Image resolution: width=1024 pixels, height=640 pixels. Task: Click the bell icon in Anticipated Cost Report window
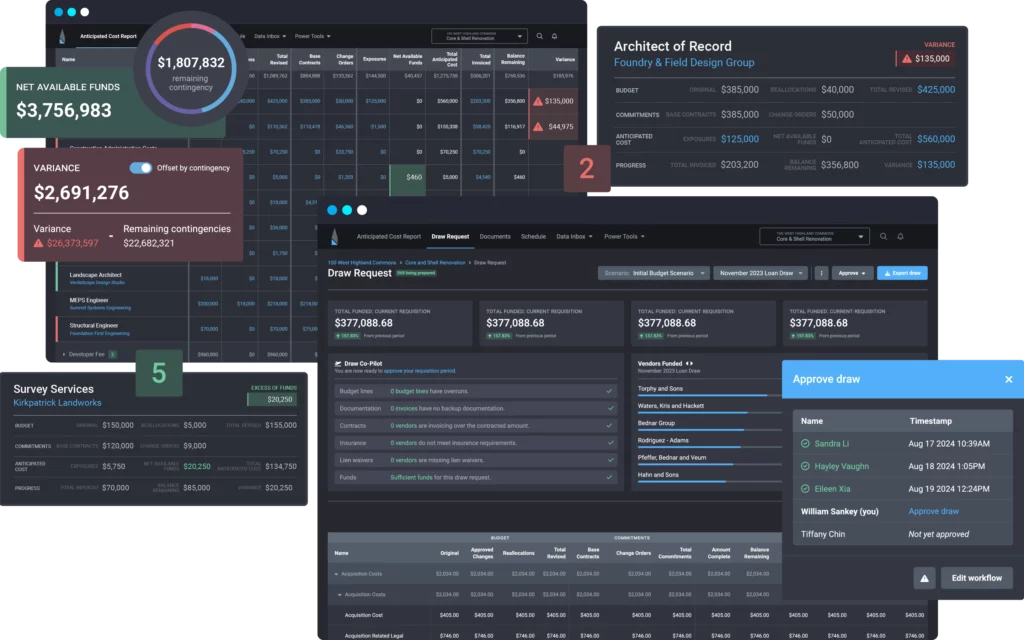(x=554, y=36)
